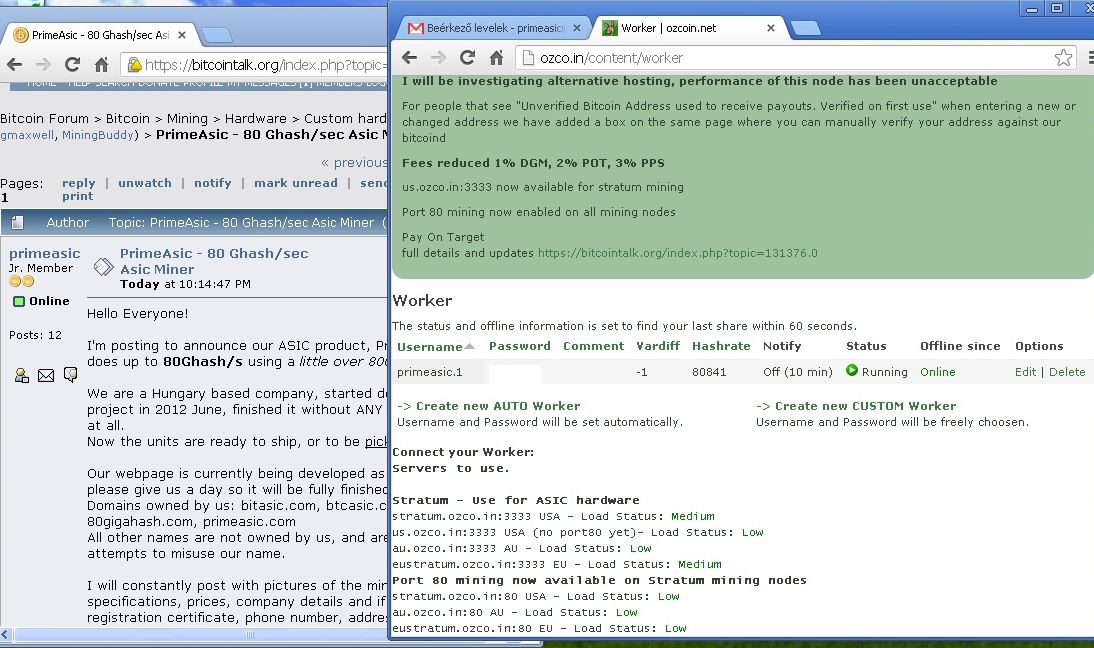
Task: Open PrimeAsic 80 Ghash/sec post title link
Action: point(214,262)
